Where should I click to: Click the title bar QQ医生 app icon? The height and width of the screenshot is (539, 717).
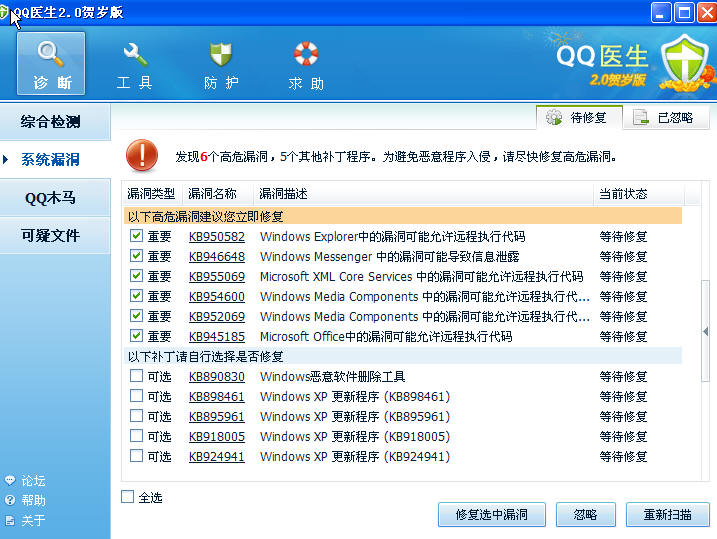coord(4,12)
